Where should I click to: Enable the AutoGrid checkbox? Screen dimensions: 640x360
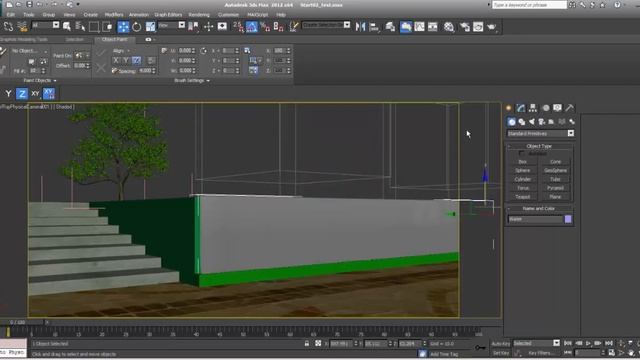522,153
